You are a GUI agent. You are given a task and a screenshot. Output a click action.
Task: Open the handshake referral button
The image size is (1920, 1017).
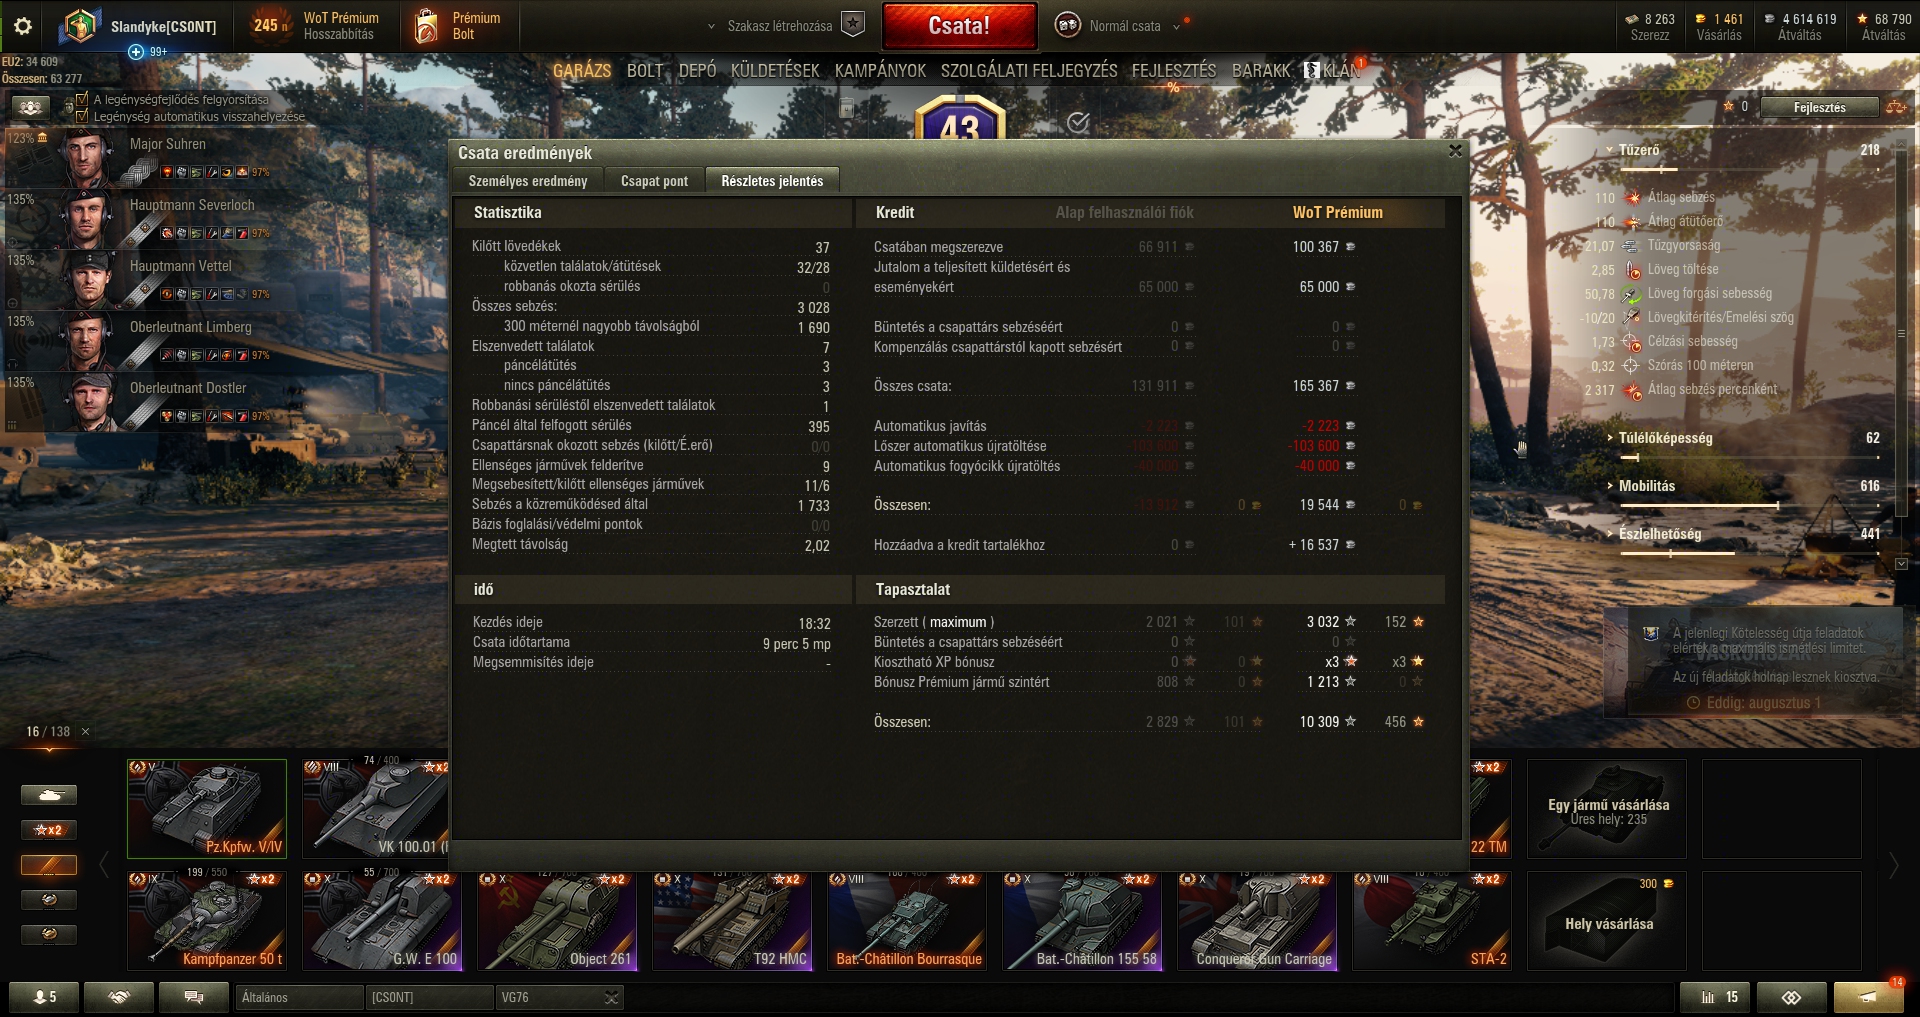click(x=119, y=997)
